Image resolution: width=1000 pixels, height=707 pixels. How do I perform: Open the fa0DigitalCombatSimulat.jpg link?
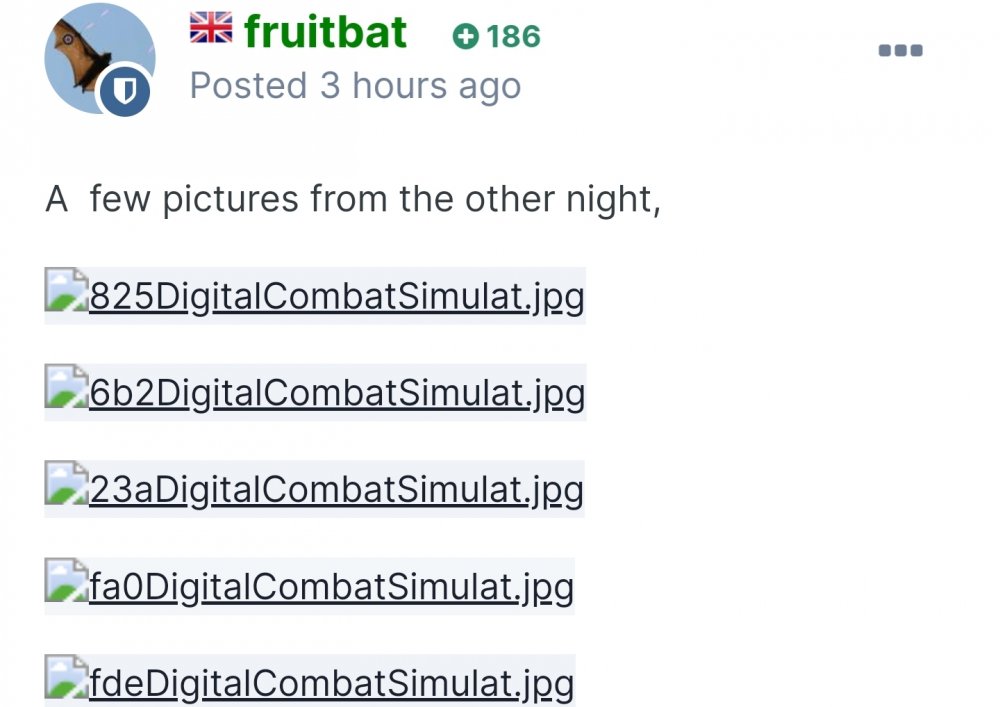[x=331, y=587]
